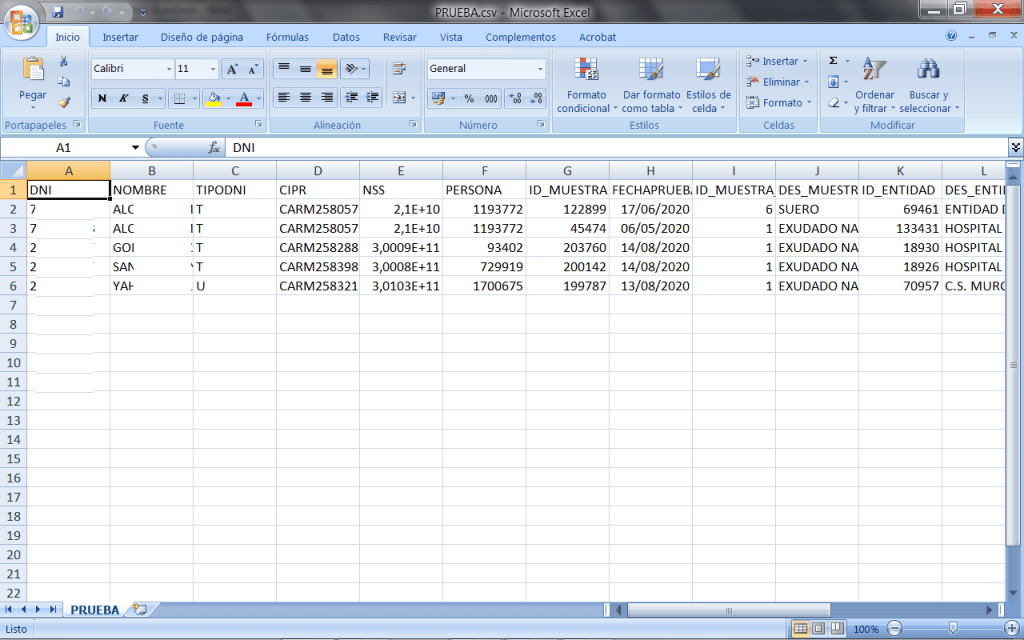Click the yellow fill color swatch
Viewport: 1024px width, 640px height.
pos(212,98)
